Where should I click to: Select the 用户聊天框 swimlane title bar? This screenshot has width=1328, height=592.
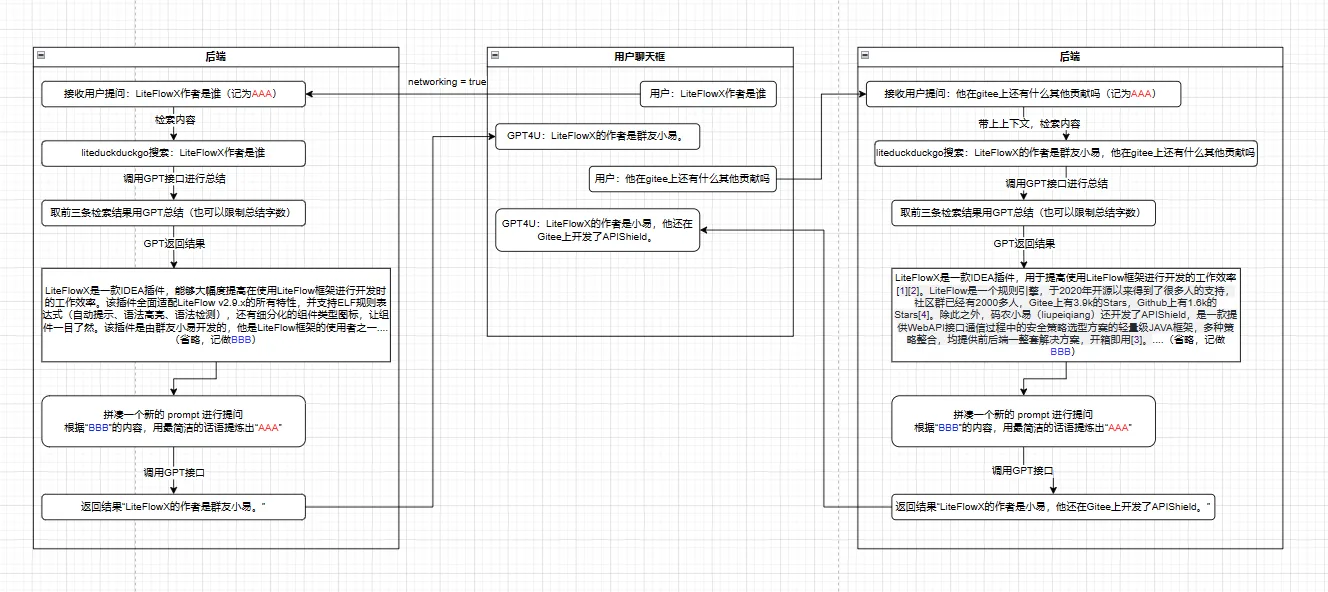(x=640, y=57)
